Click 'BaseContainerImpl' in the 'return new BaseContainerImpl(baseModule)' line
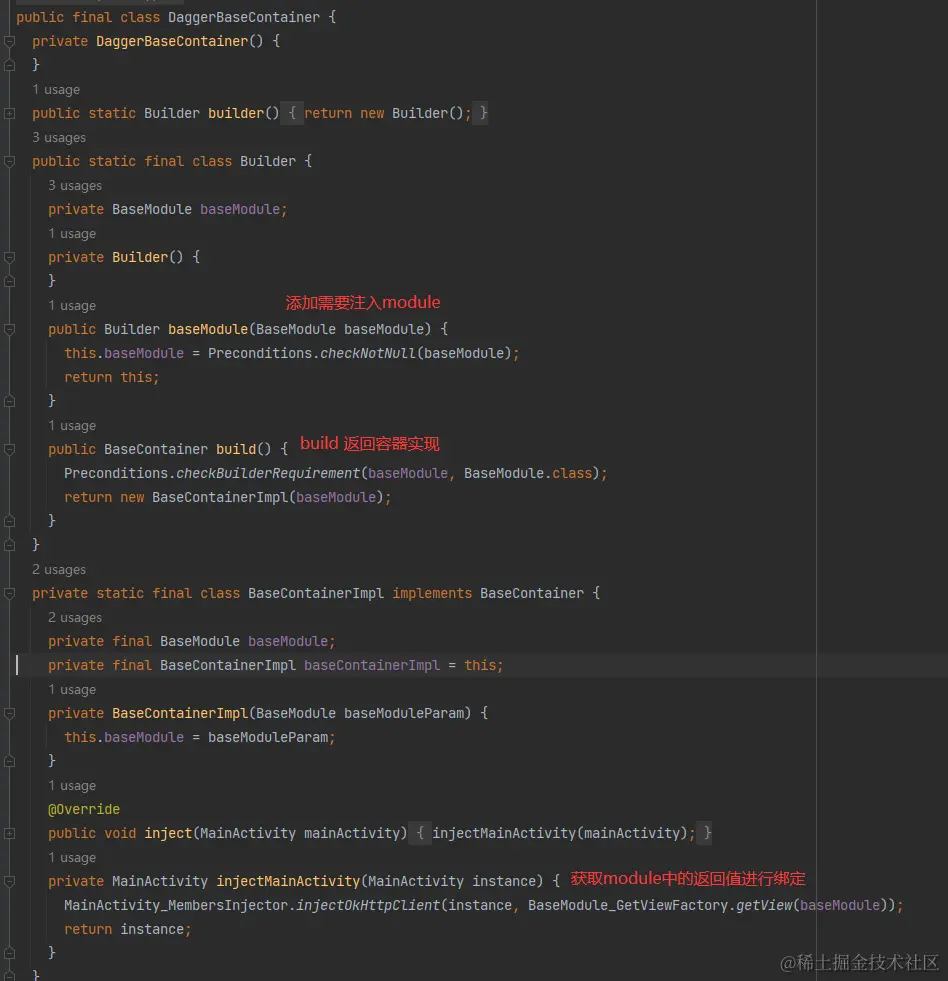Viewport: 948px width, 981px height. point(220,497)
